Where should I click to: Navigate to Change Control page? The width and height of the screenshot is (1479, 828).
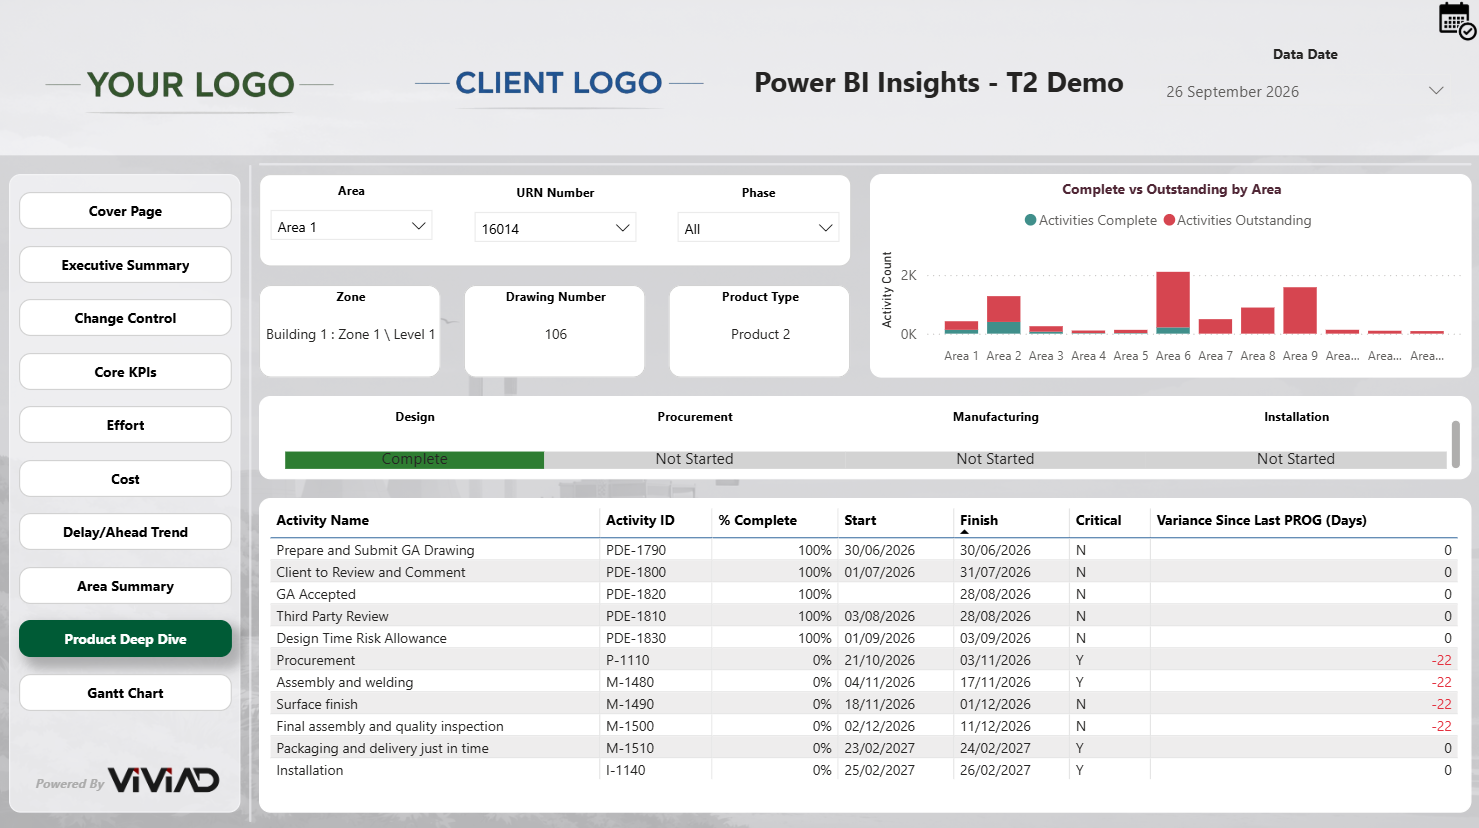(x=125, y=318)
